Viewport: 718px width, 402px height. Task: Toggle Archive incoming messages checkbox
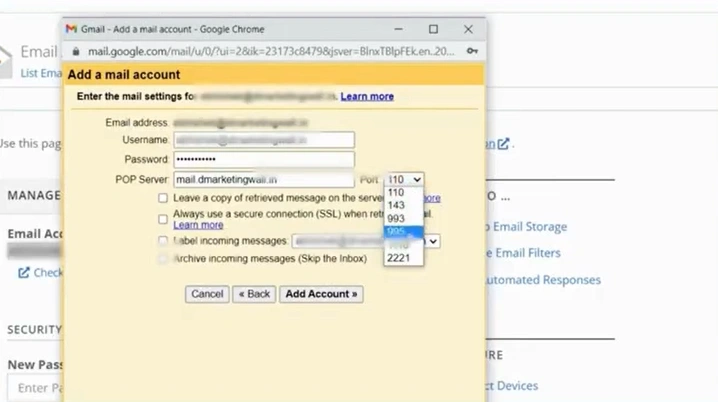[x=163, y=259]
